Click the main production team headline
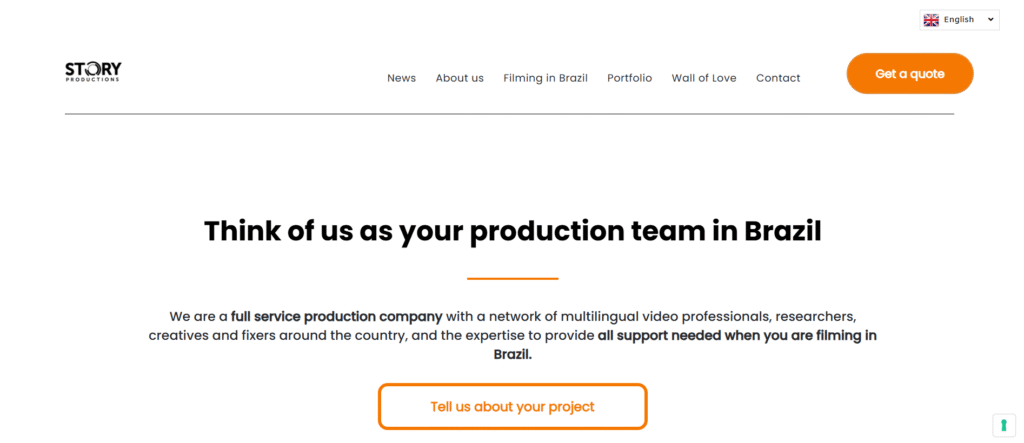This screenshot has width=1024, height=443. click(x=513, y=231)
